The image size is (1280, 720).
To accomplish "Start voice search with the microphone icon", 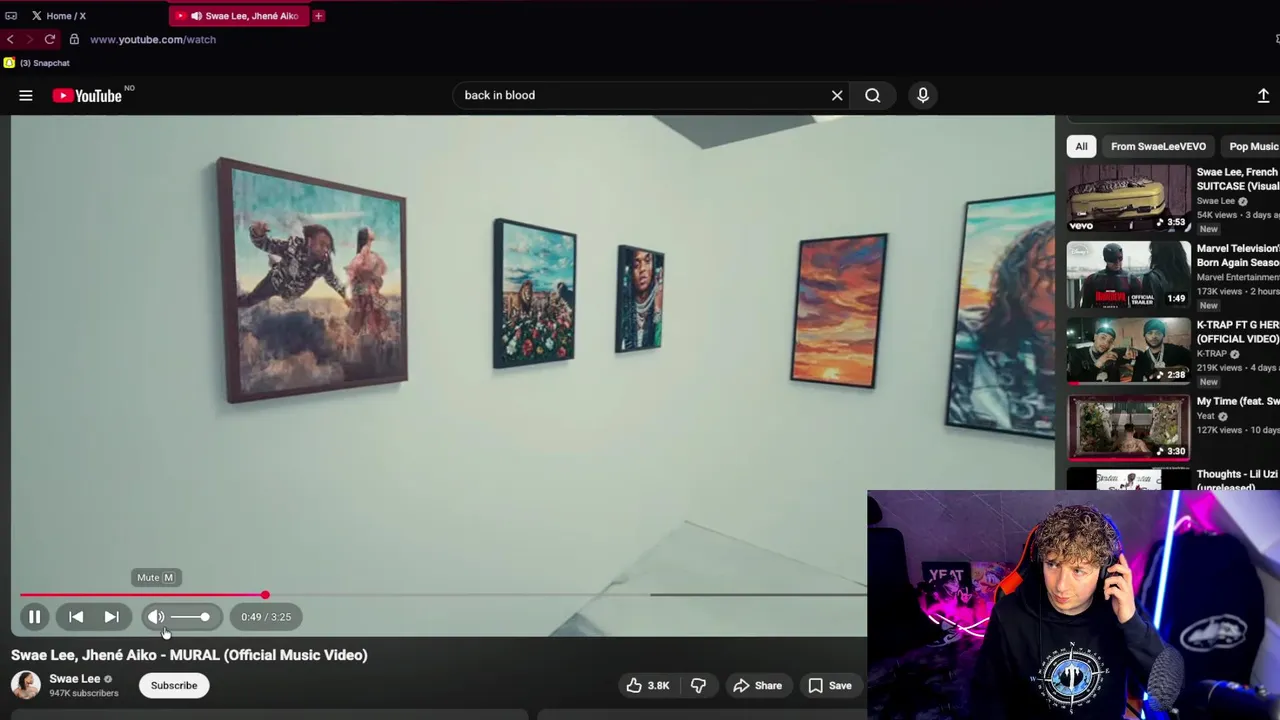I will point(923,95).
